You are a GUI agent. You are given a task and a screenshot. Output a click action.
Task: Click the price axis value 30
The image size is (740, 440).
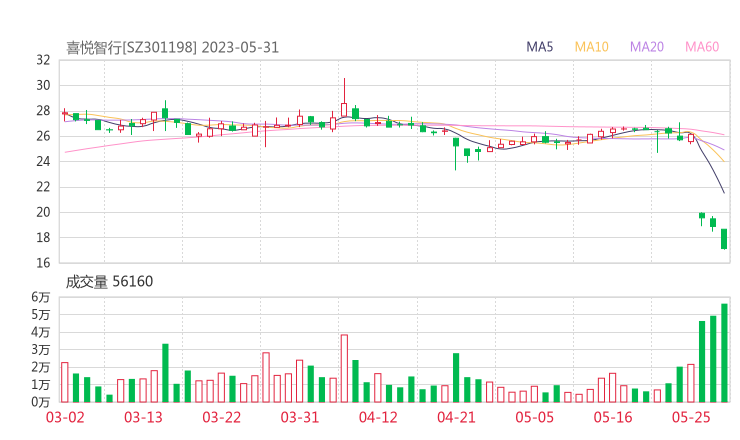tap(43, 85)
